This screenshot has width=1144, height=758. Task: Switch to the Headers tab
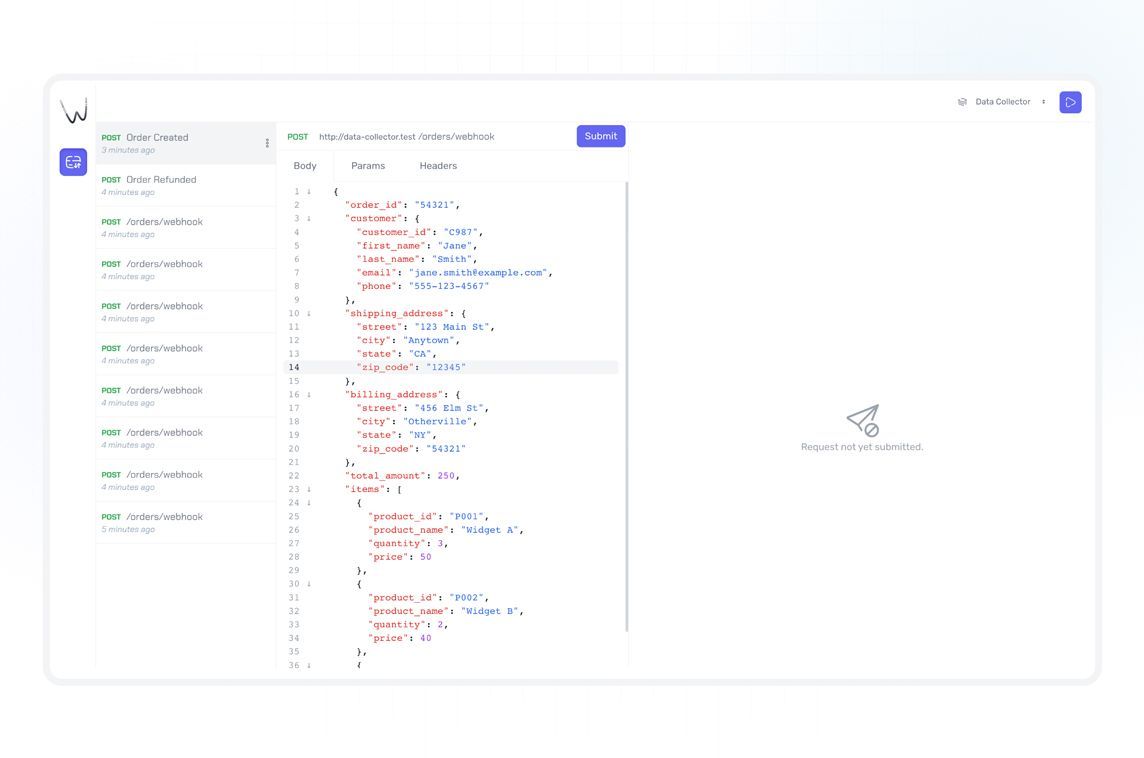[438, 166]
